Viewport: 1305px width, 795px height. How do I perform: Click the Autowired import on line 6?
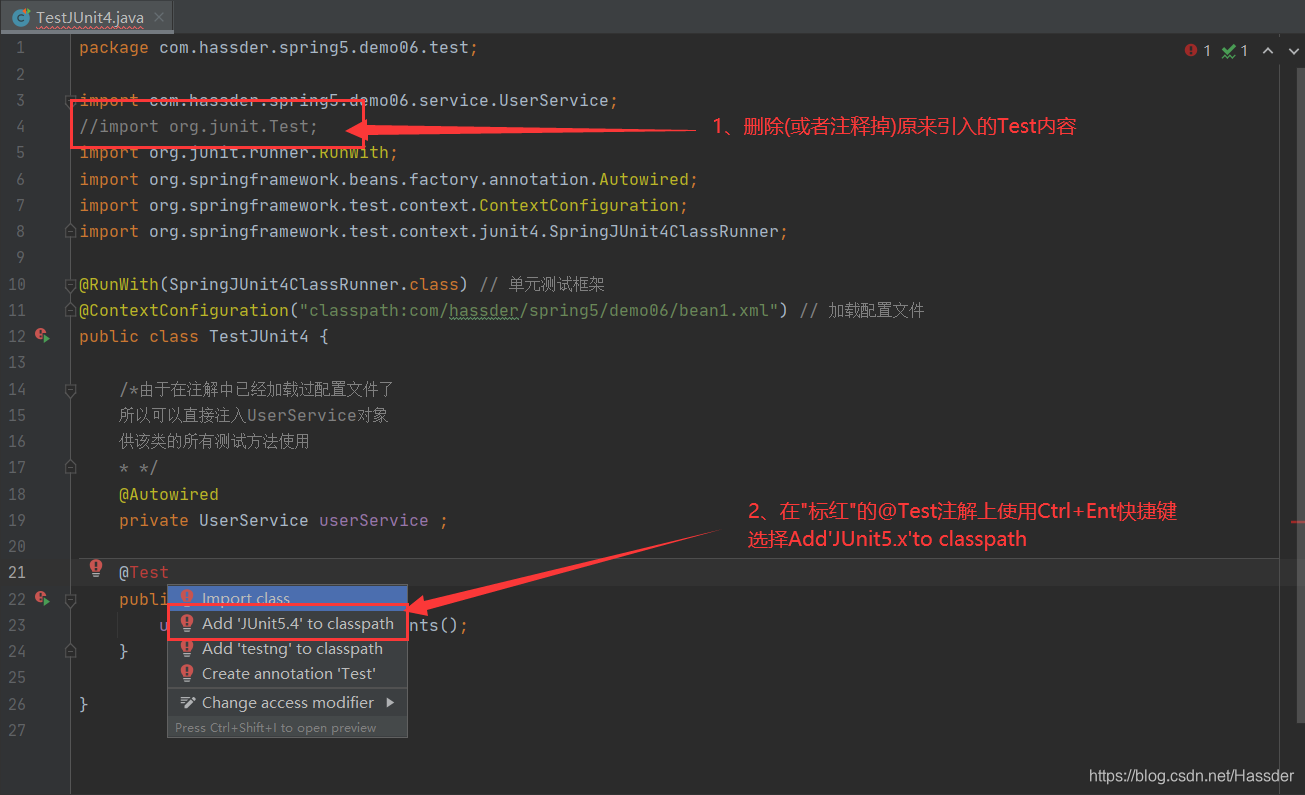tap(388, 179)
